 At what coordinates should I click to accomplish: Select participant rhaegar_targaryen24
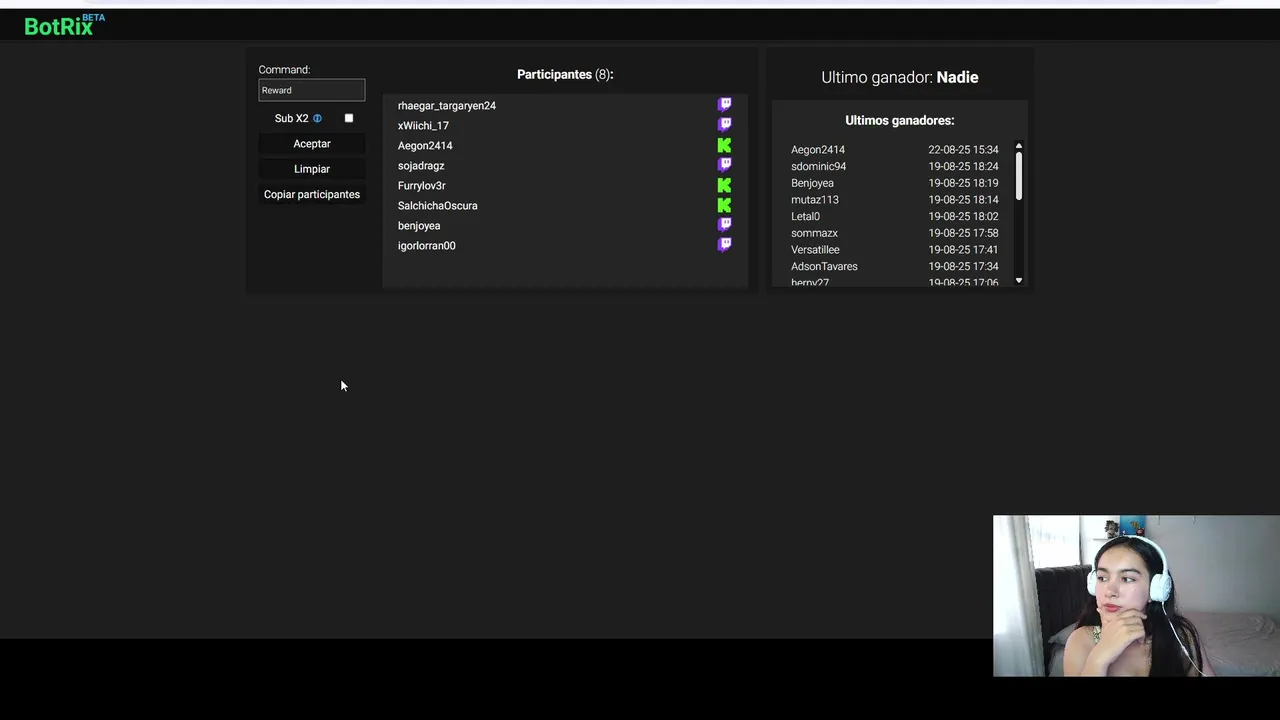[447, 105]
